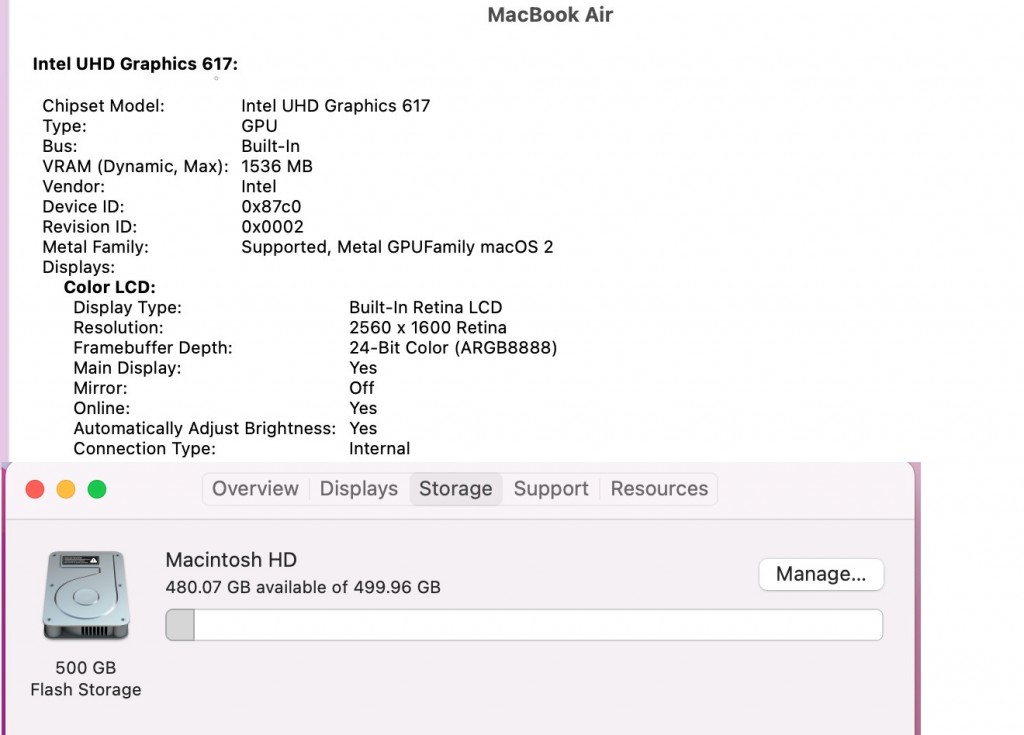Click the Revision ID '0x0002'
1024x735 pixels.
click(x=272, y=227)
